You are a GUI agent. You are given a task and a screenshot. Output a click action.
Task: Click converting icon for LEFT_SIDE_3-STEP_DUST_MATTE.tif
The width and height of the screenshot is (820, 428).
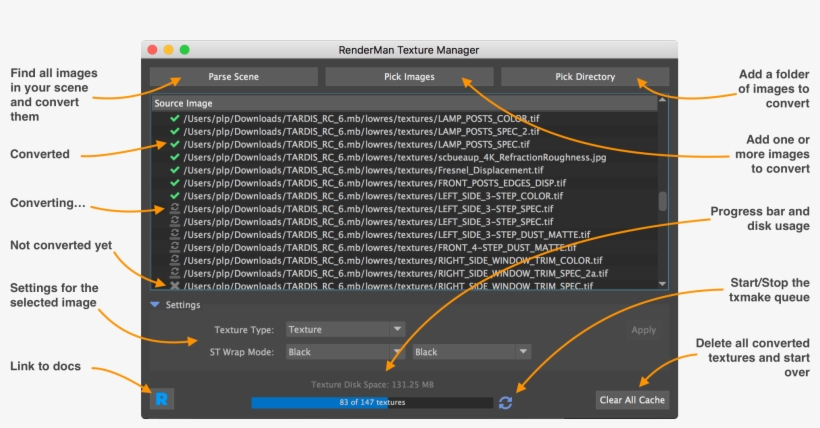tap(175, 234)
